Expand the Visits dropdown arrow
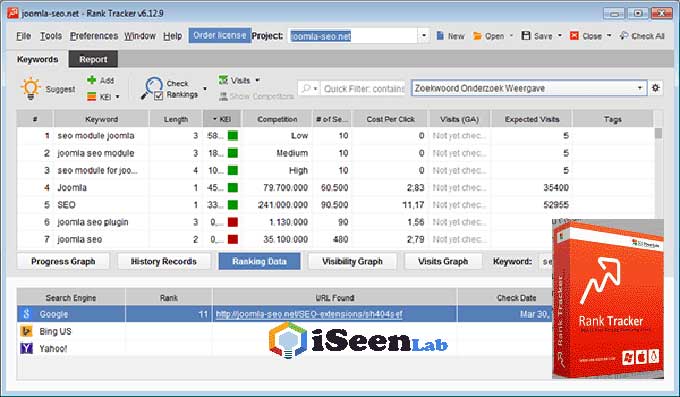The width and height of the screenshot is (680, 397). (257, 80)
